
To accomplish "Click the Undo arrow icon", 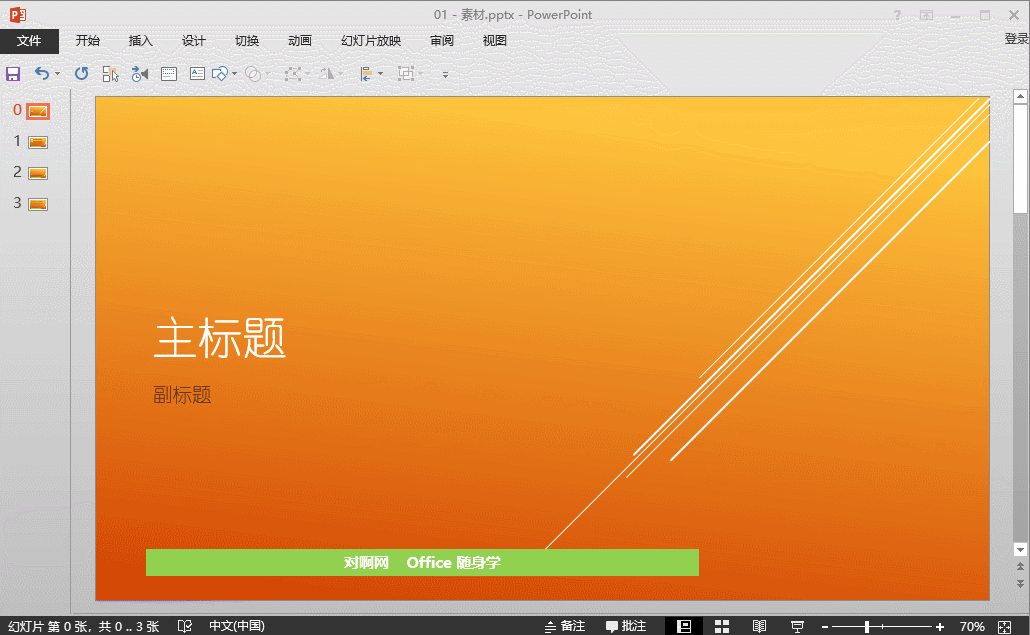I will (x=41, y=74).
